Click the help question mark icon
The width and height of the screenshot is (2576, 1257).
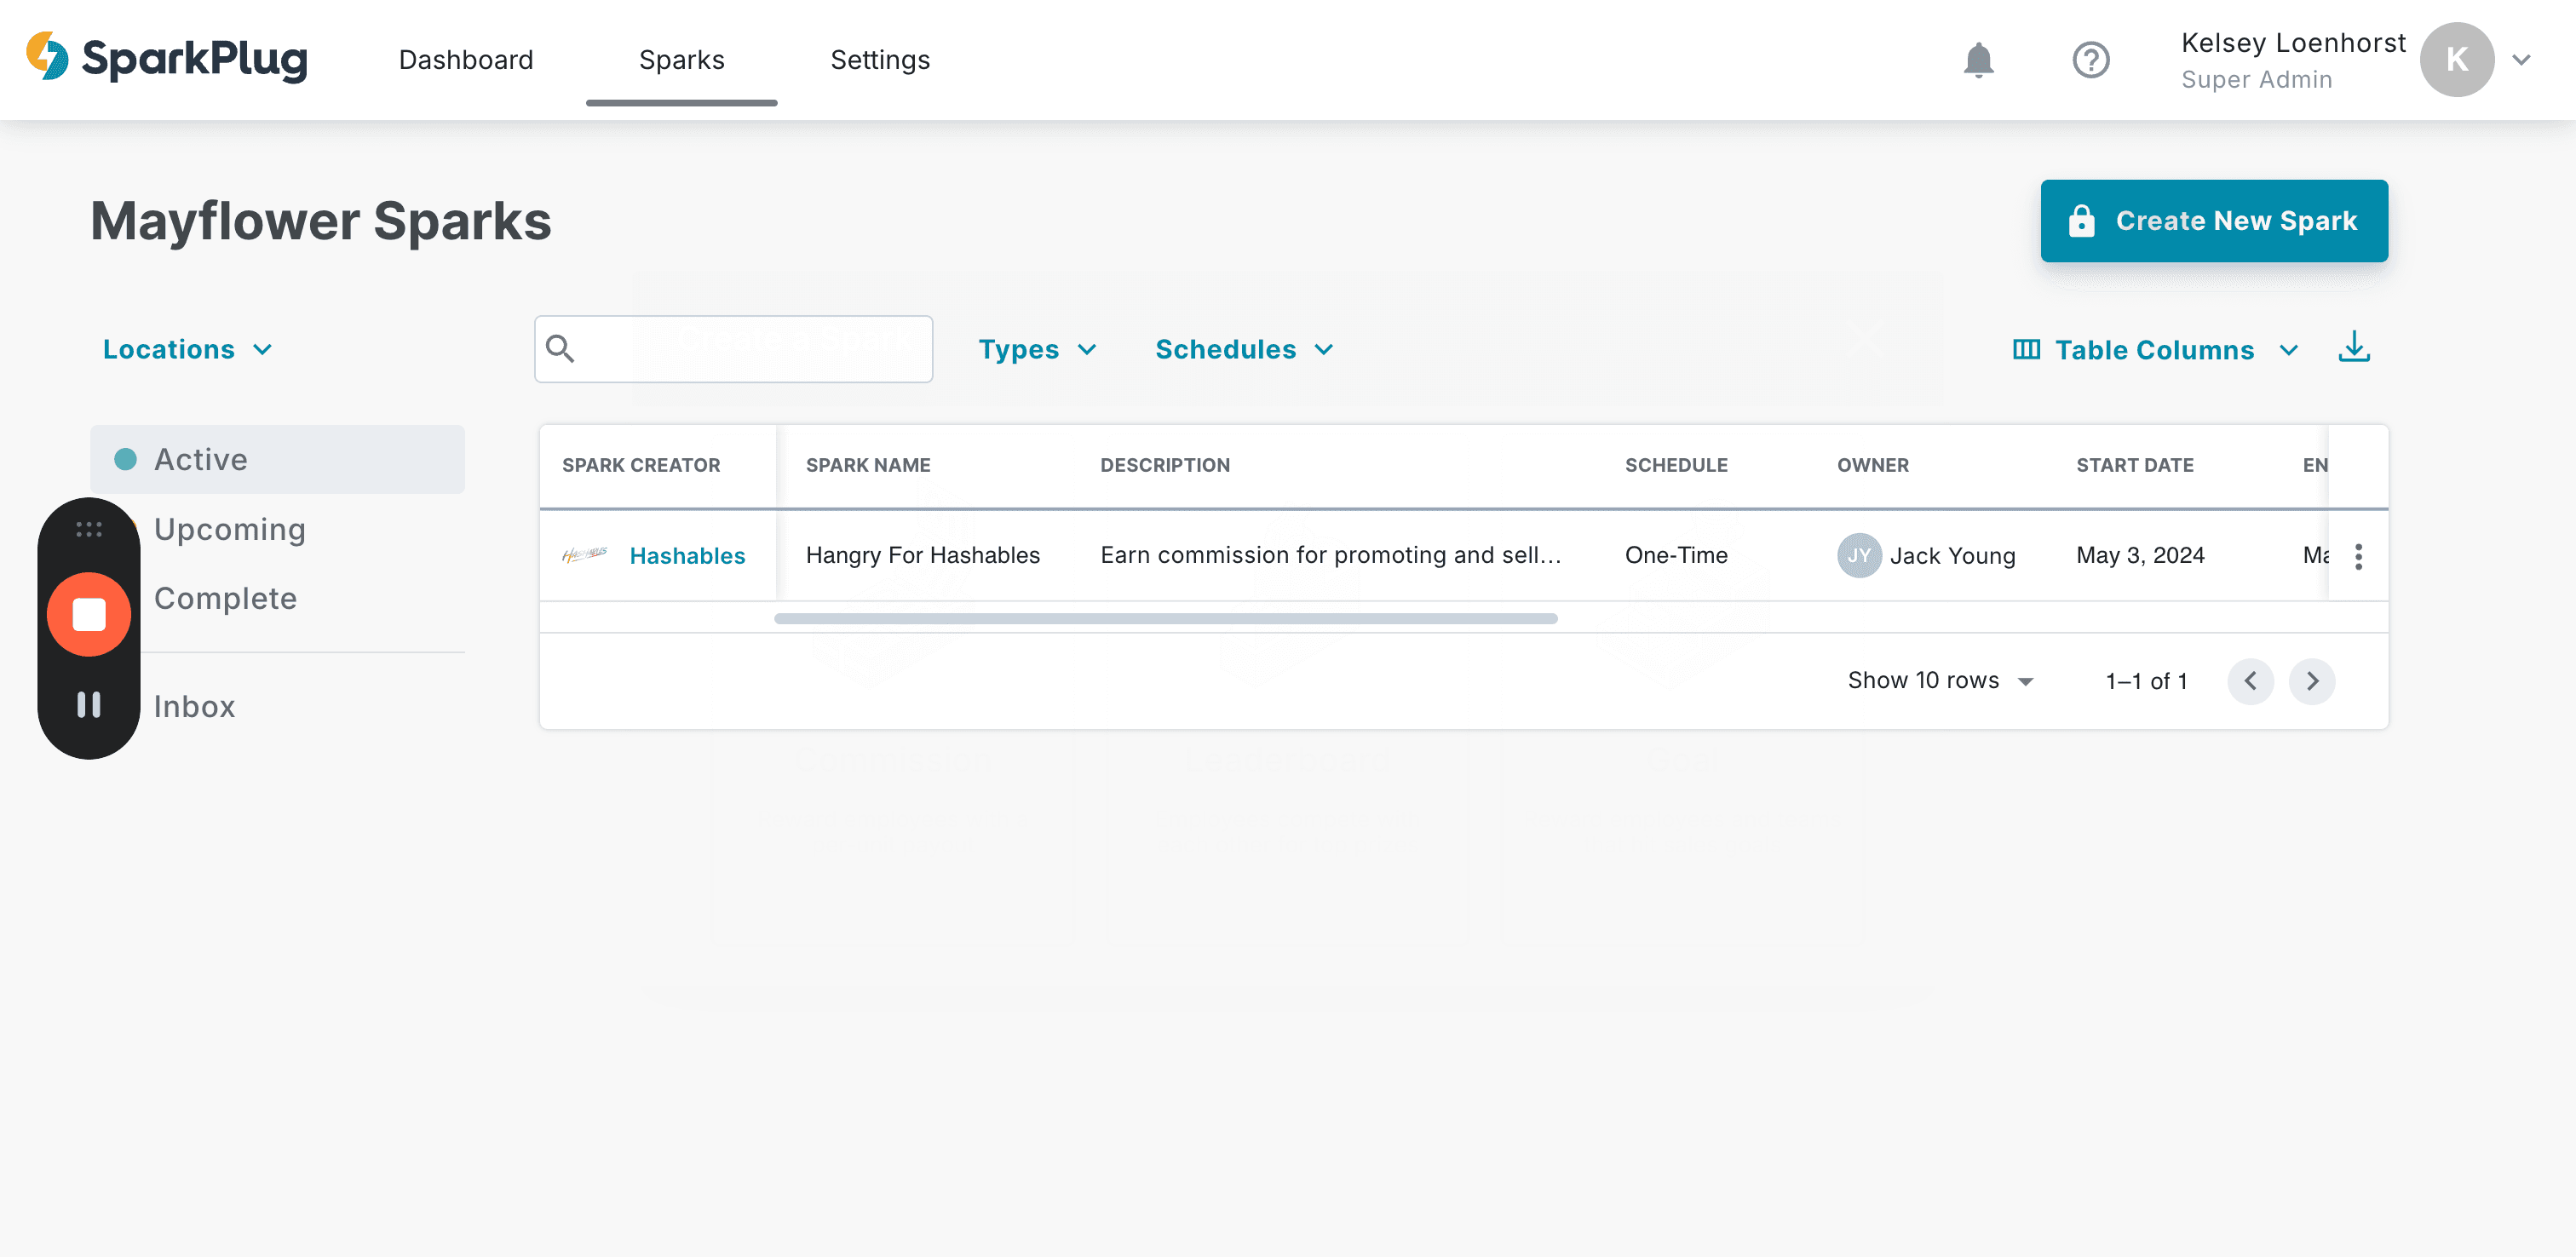(2090, 60)
